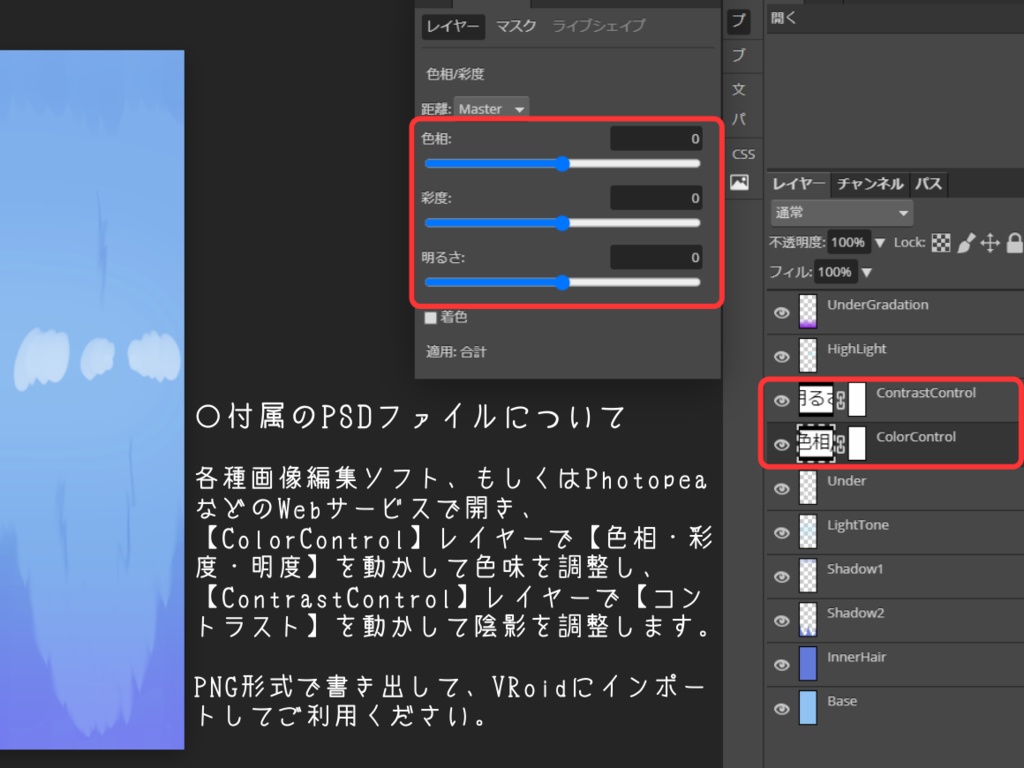Toggle visibility of the HighLight layer
Viewport: 1024px width, 768px height.
pyautogui.click(x=781, y=356)
